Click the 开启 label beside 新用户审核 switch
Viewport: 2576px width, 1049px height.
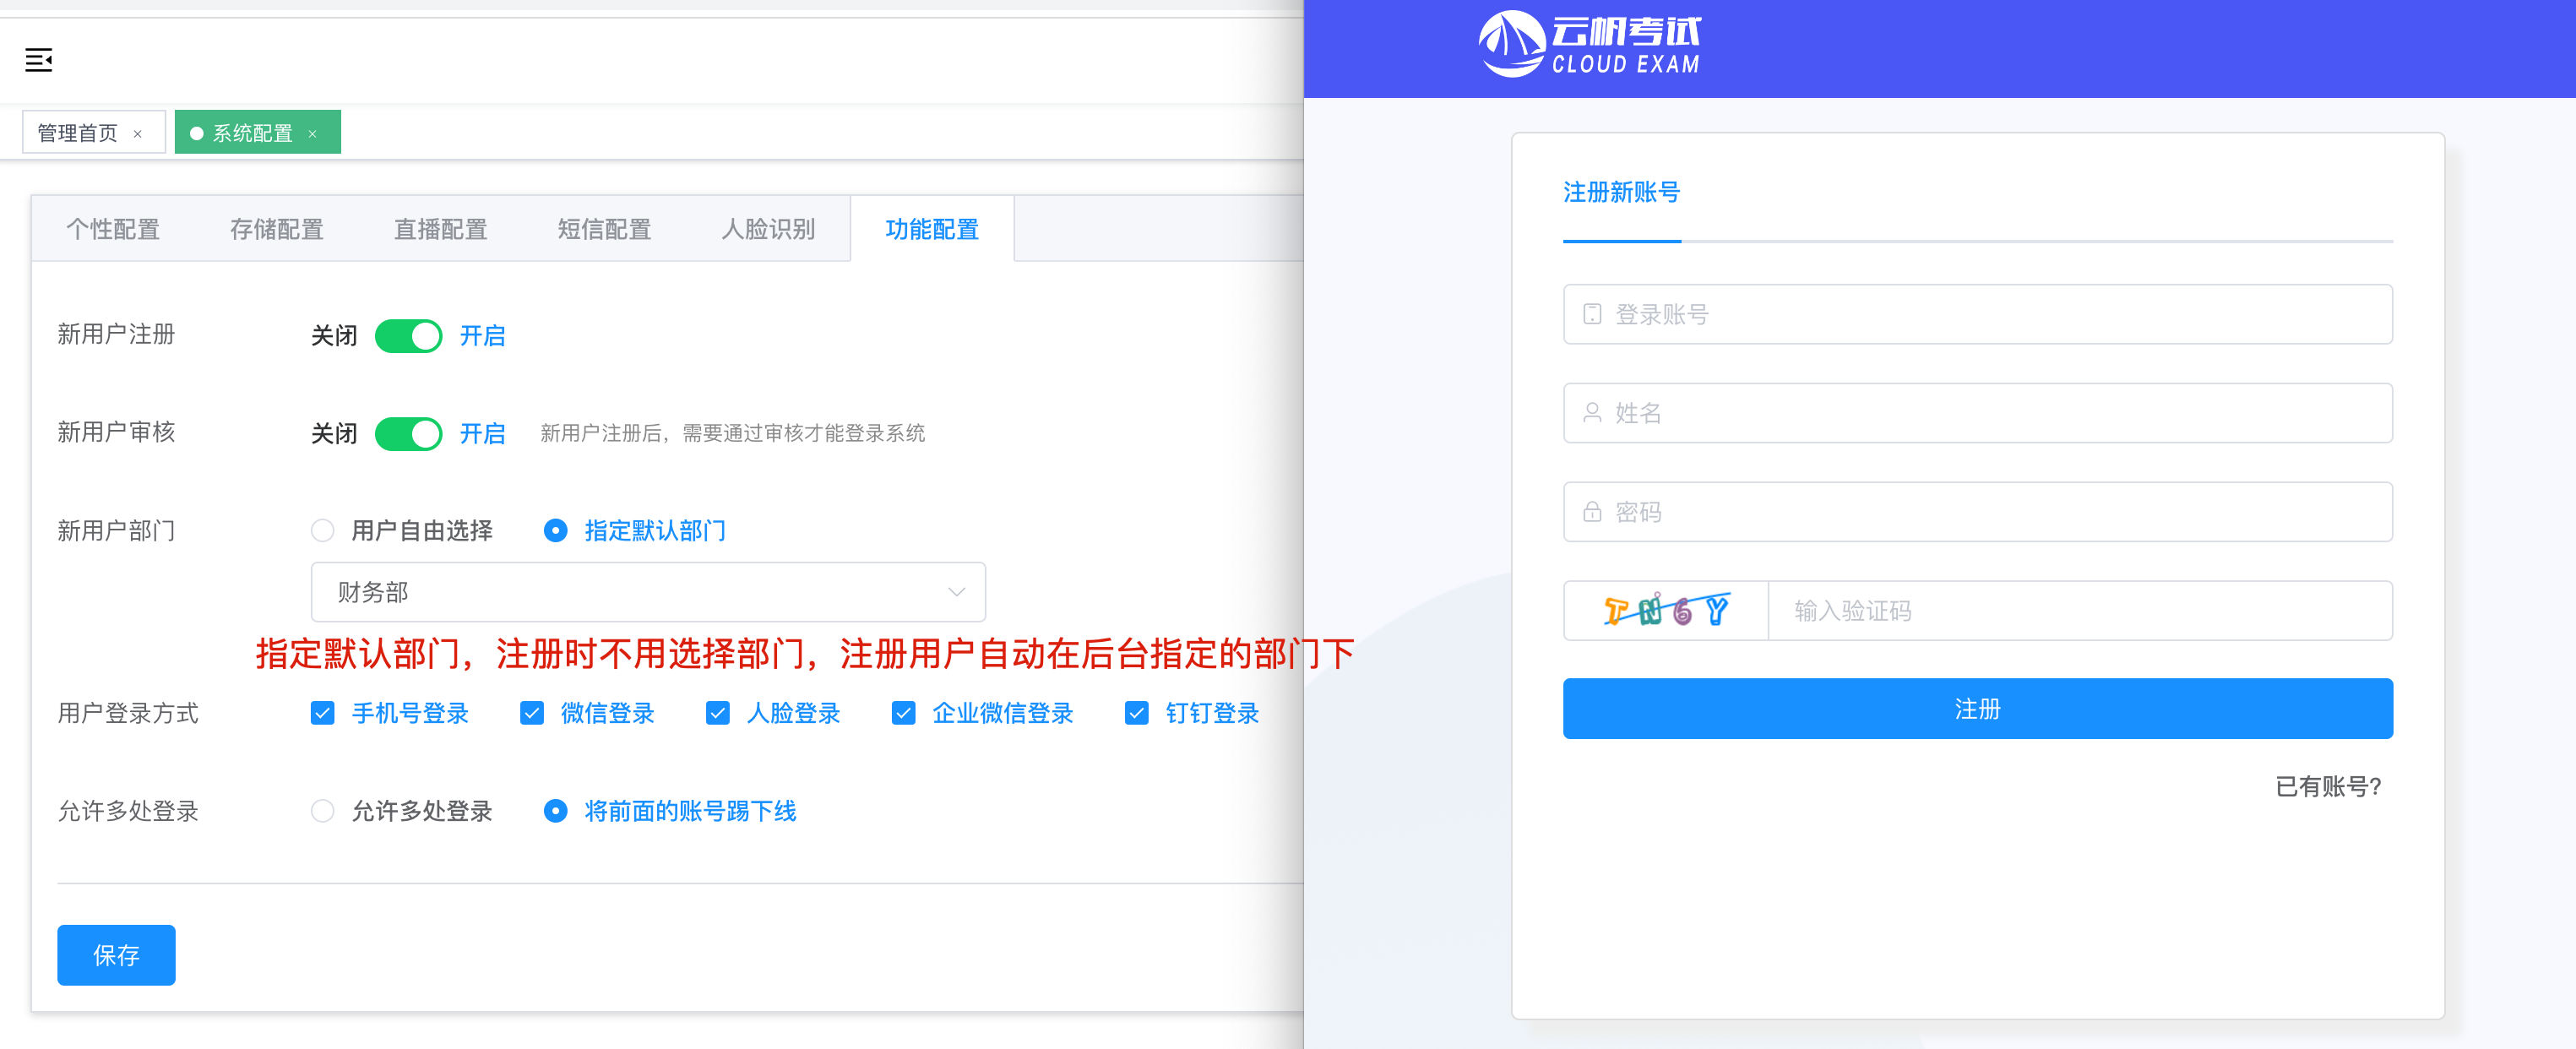[x=483, y=434]
